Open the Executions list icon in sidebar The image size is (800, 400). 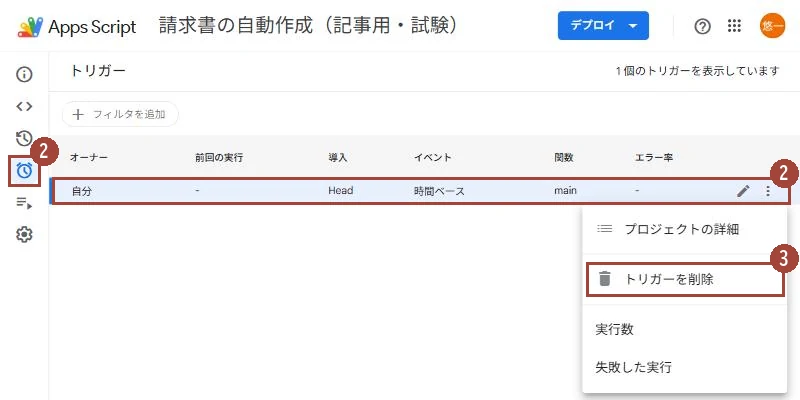tap(24, 203)
